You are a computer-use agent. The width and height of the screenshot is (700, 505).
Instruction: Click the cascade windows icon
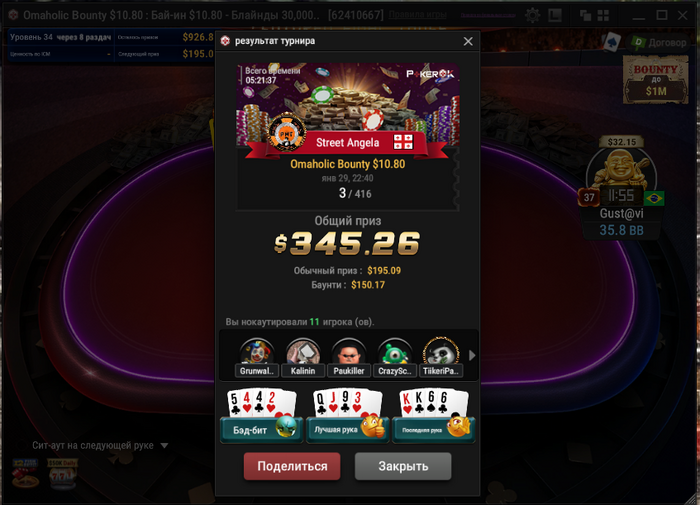(x=585, y=16)
